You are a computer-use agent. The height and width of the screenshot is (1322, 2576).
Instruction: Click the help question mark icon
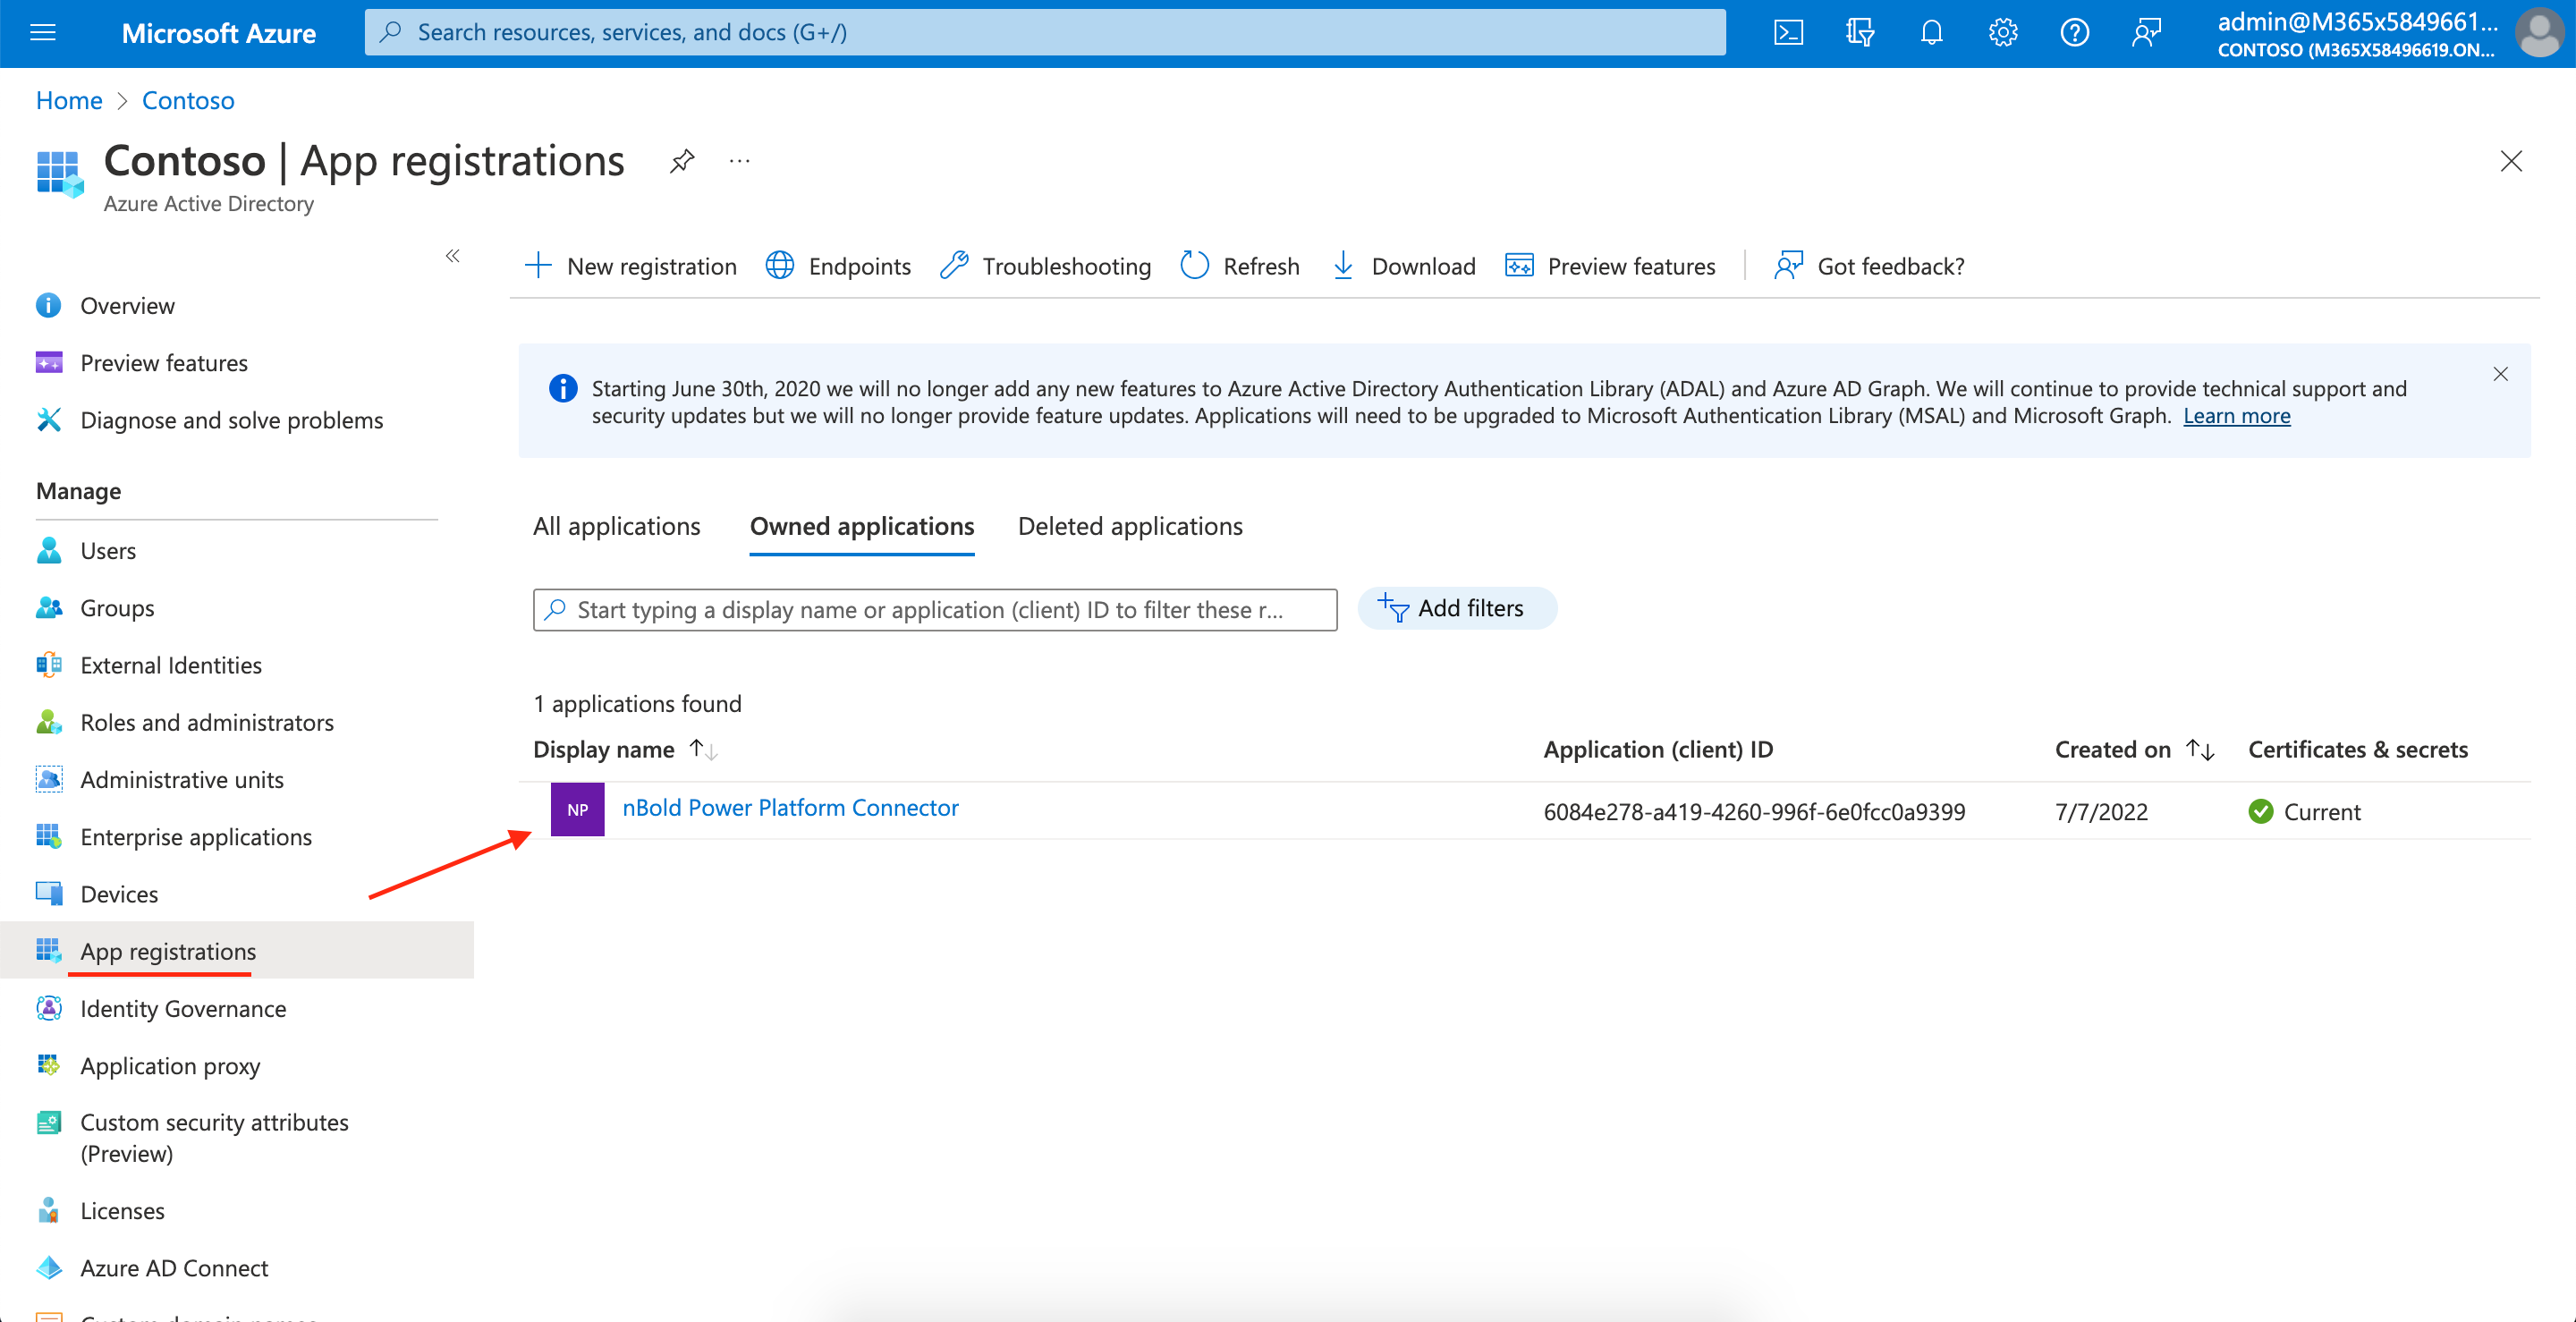pos(2074,33)
